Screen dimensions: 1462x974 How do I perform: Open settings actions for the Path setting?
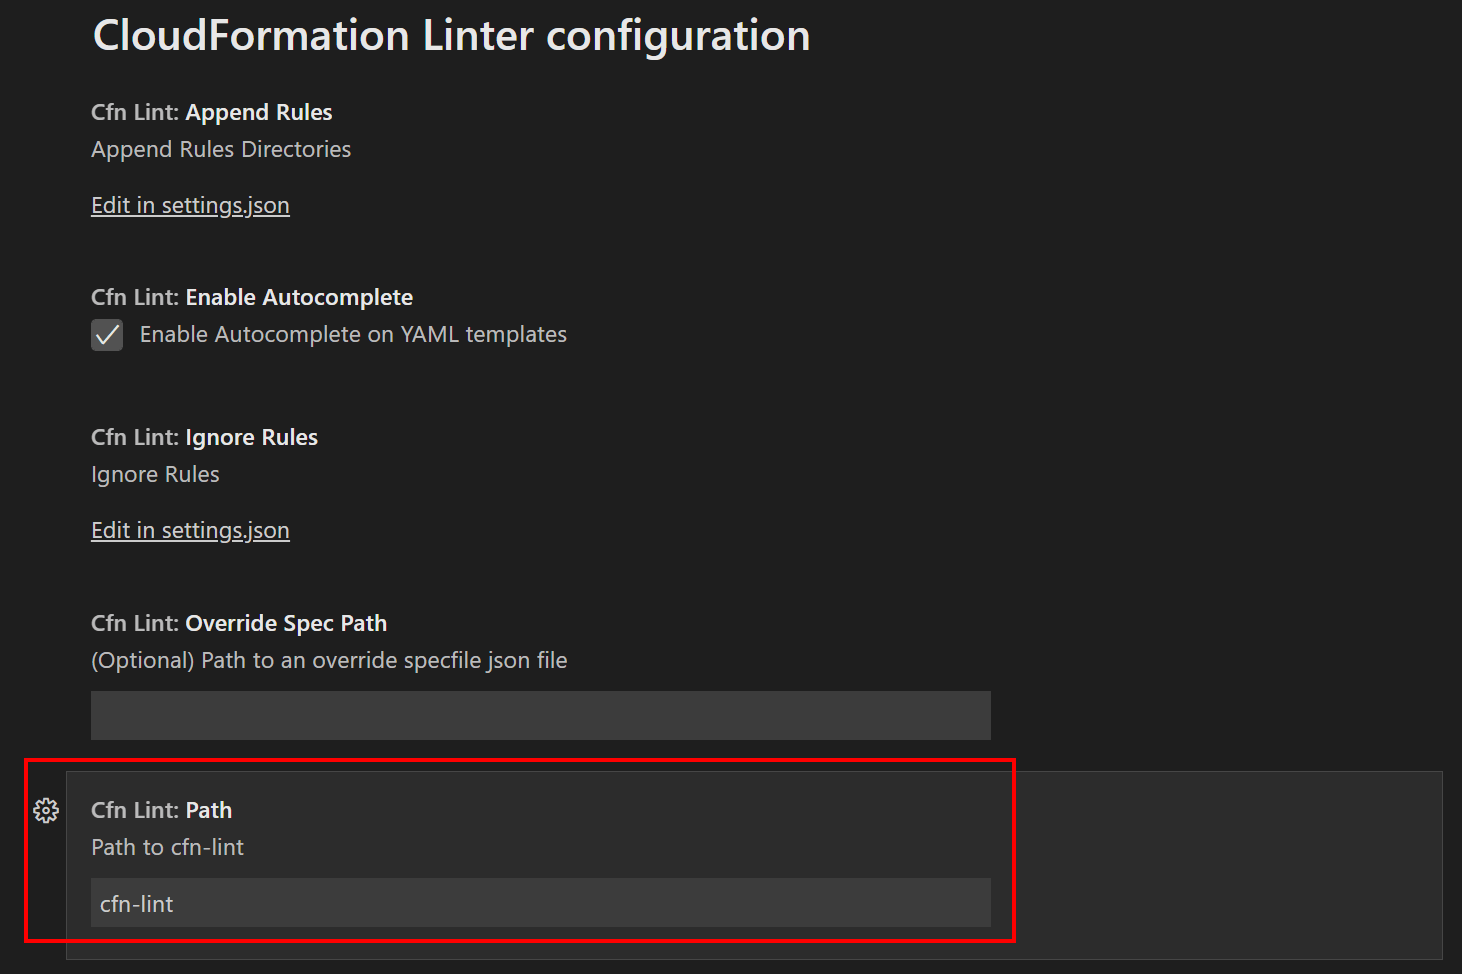46,810
